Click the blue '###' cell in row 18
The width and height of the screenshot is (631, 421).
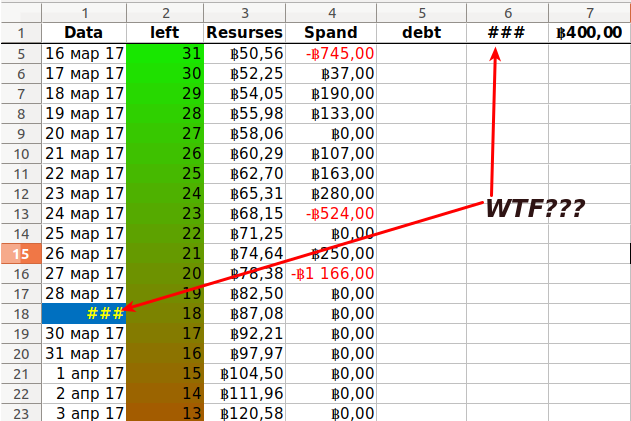click(84, 314)
